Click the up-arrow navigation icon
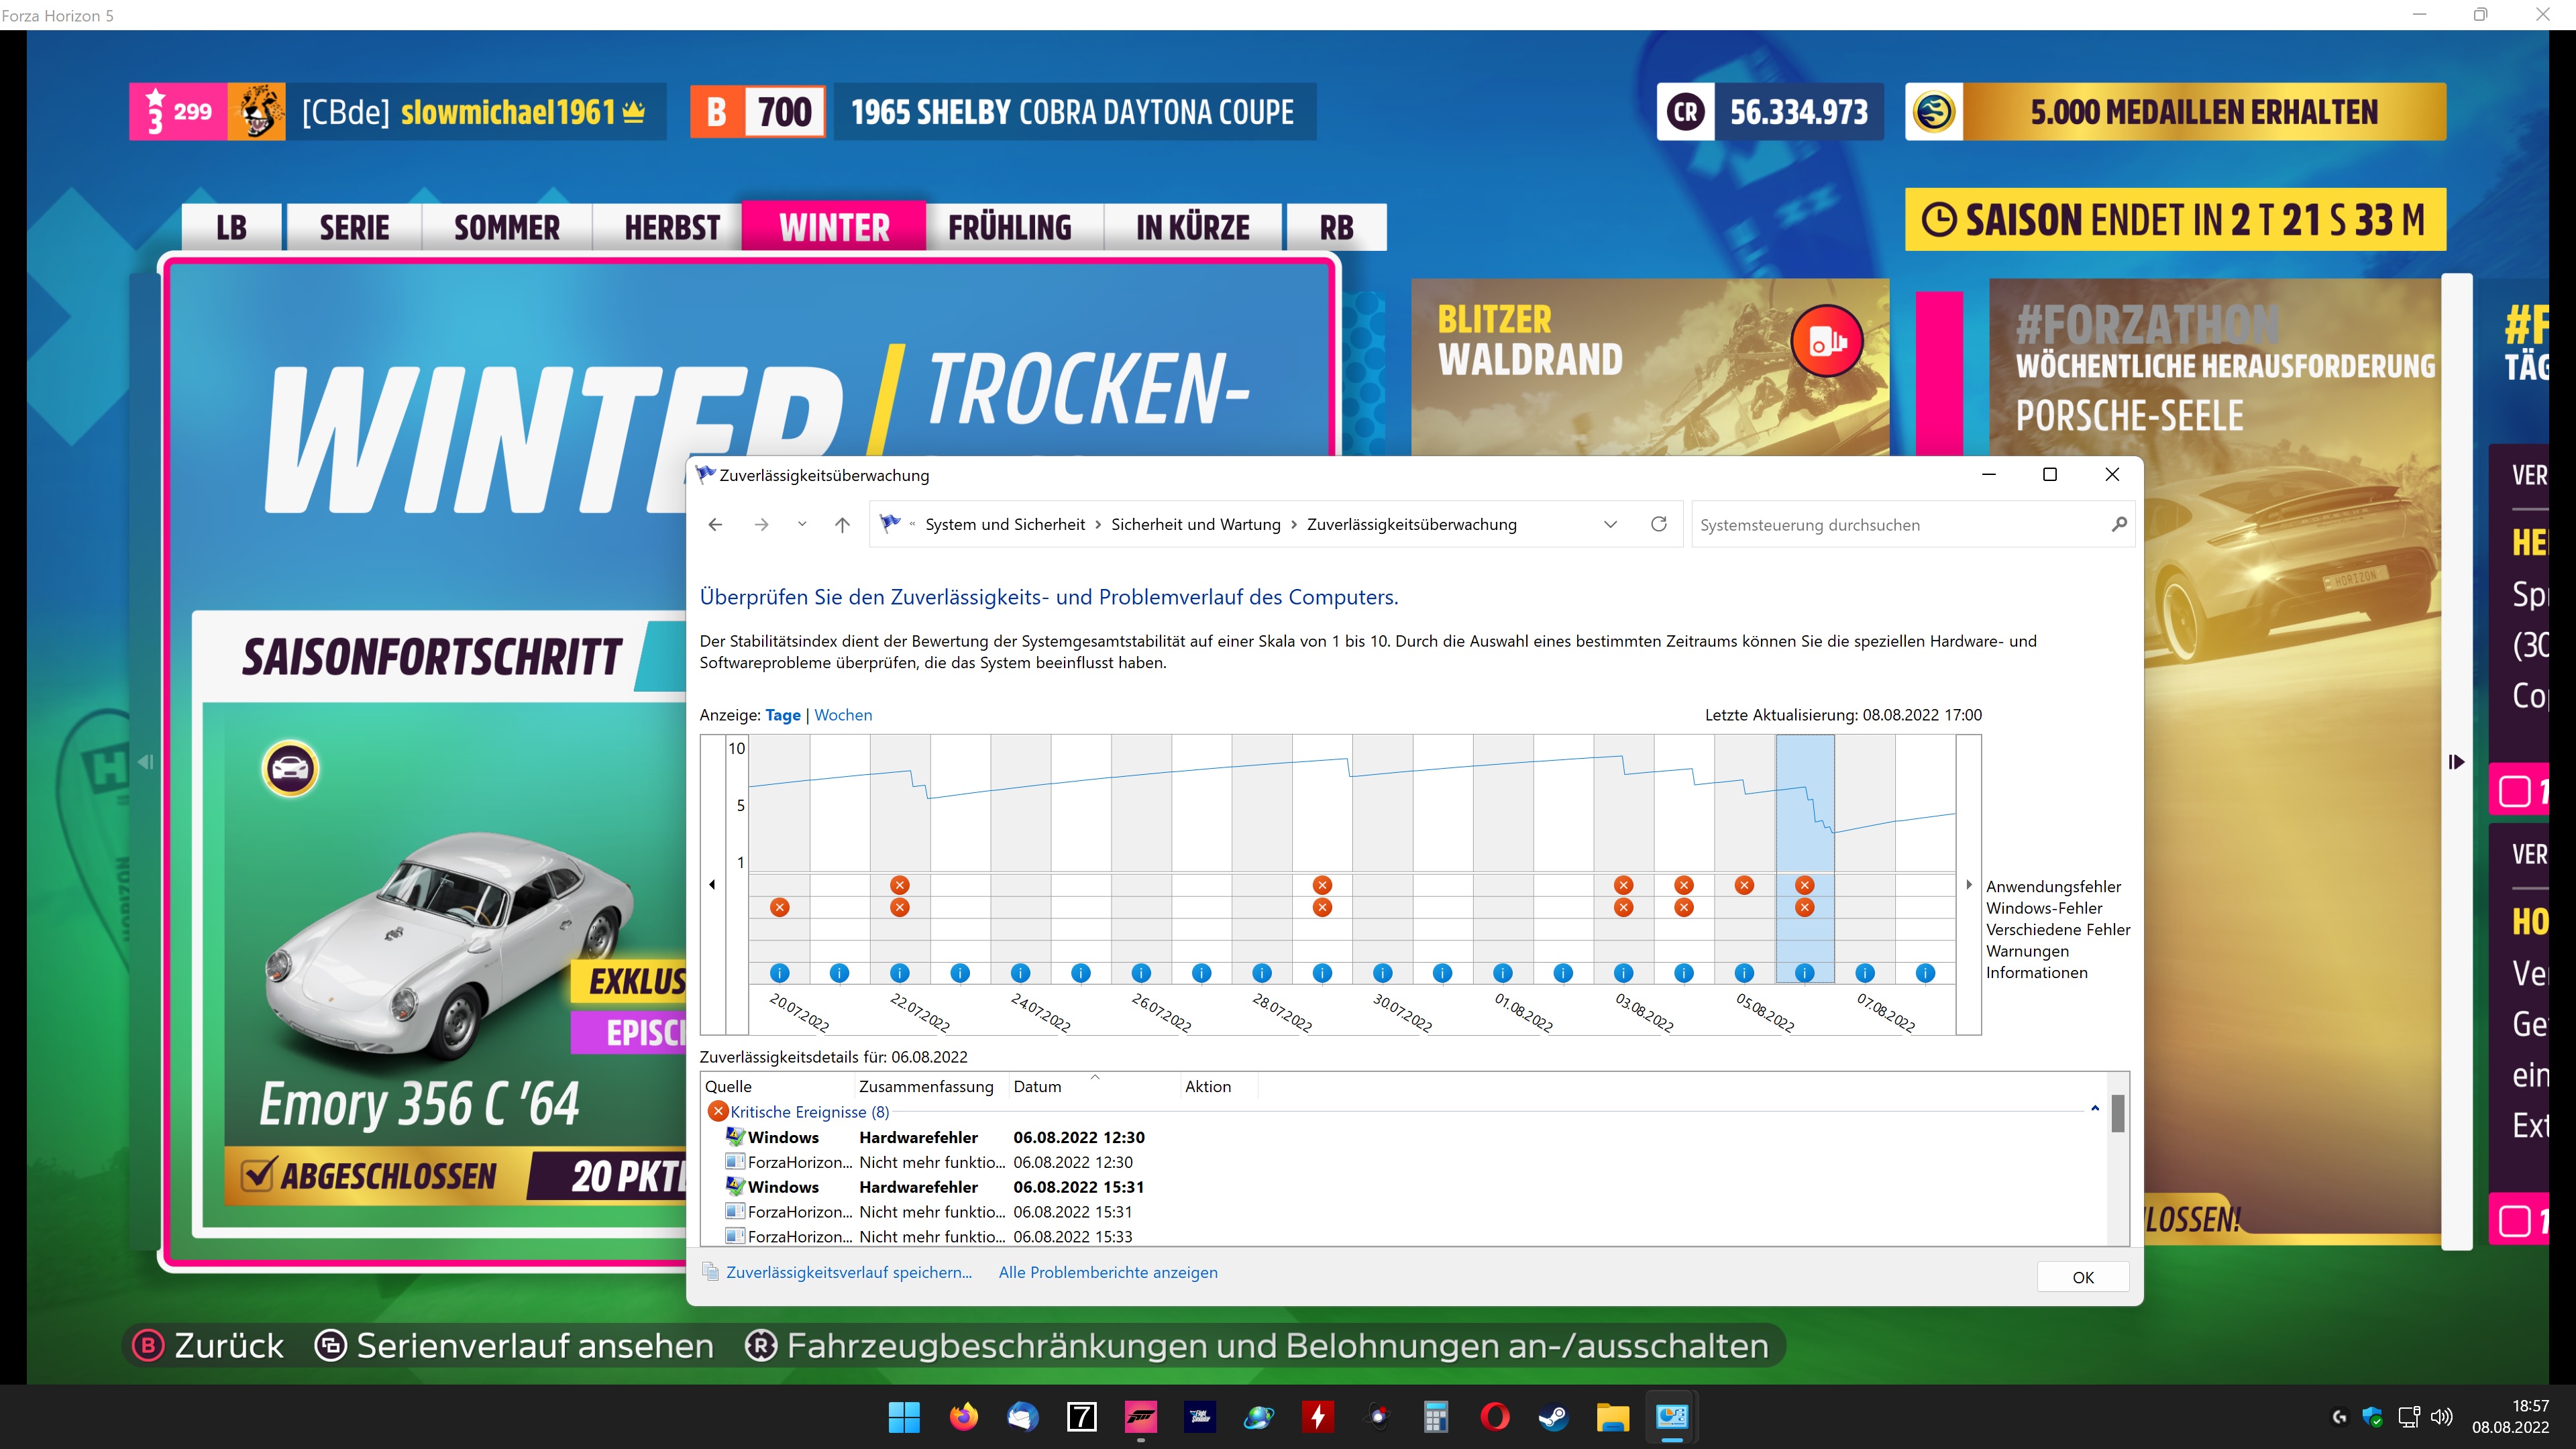This screenshot has width=2576, height=1449. 842,524
